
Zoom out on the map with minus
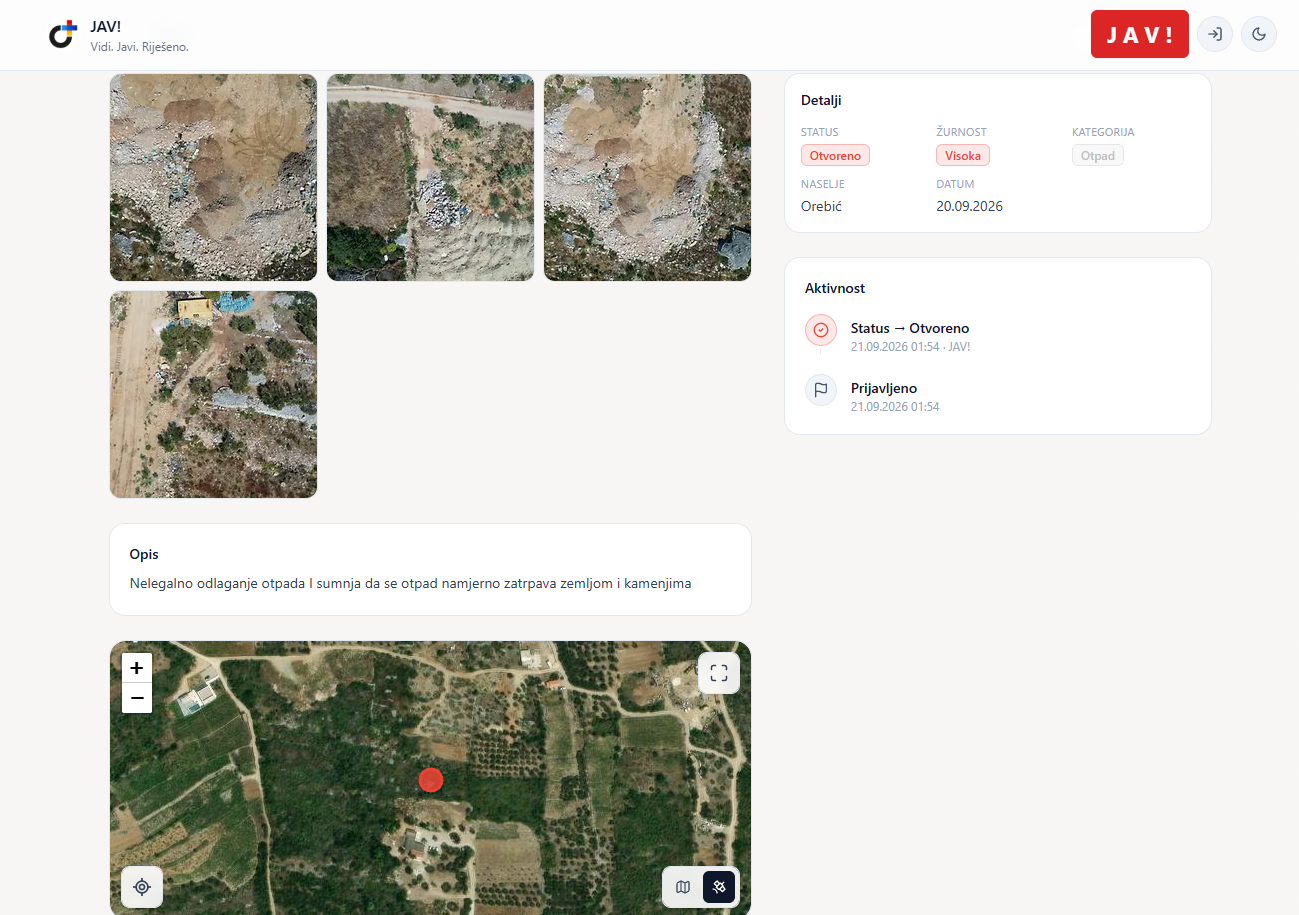[x=137, y=698]
